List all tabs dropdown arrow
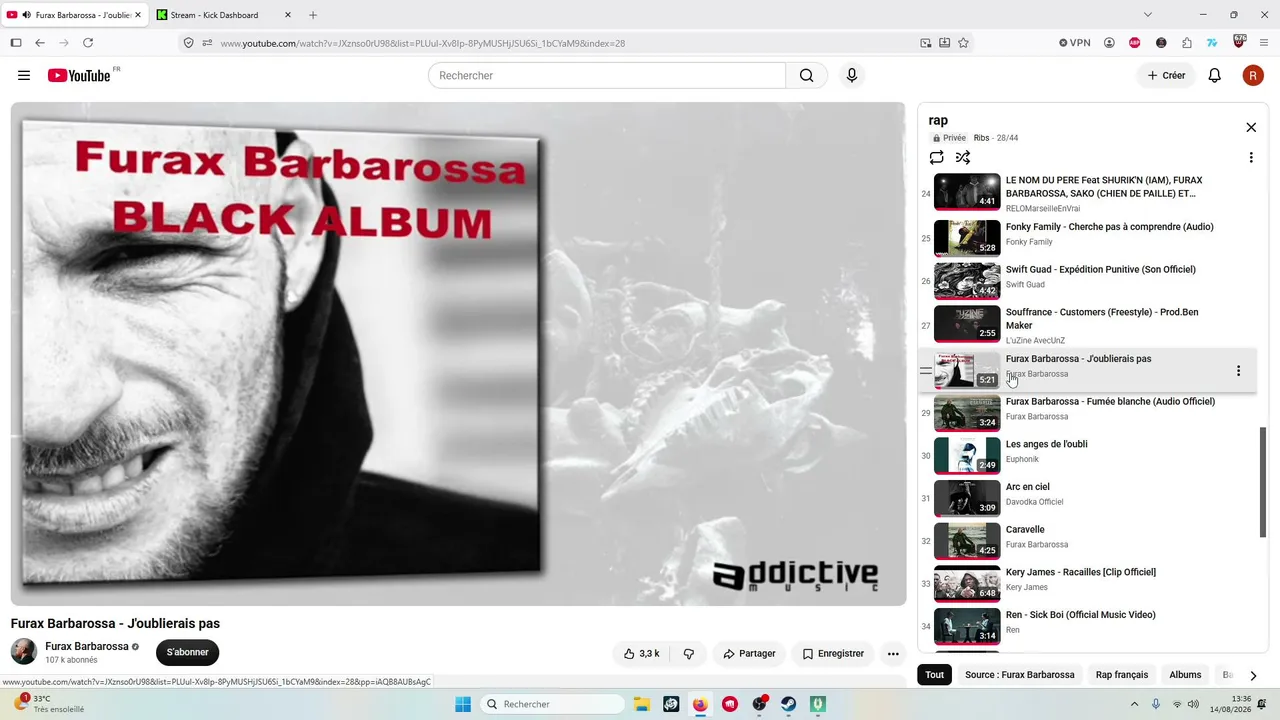Image resolution: width=1280 pixels, height=720 pixels. 1148,15
